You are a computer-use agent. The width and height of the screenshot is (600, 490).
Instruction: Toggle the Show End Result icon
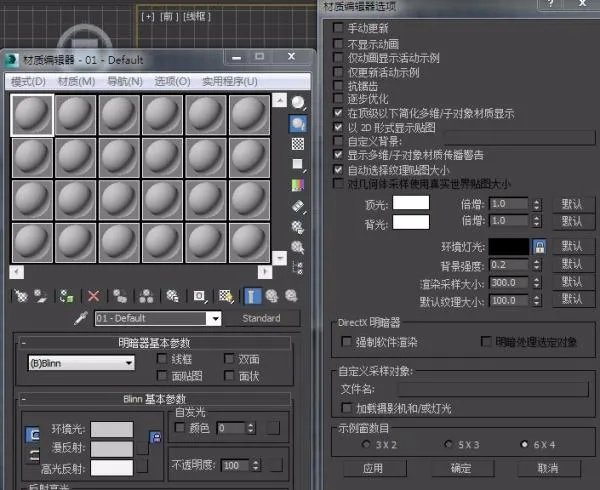pyautogui.click(x=252, y=296)
